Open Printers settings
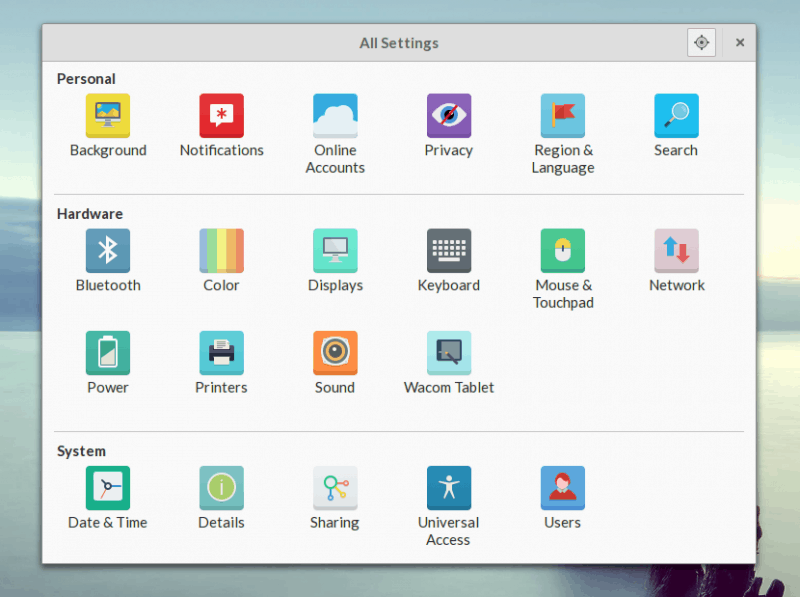Image resolution: width=800 pixels, height=597 pixels. pyautogui.click(x=221, y=353)
